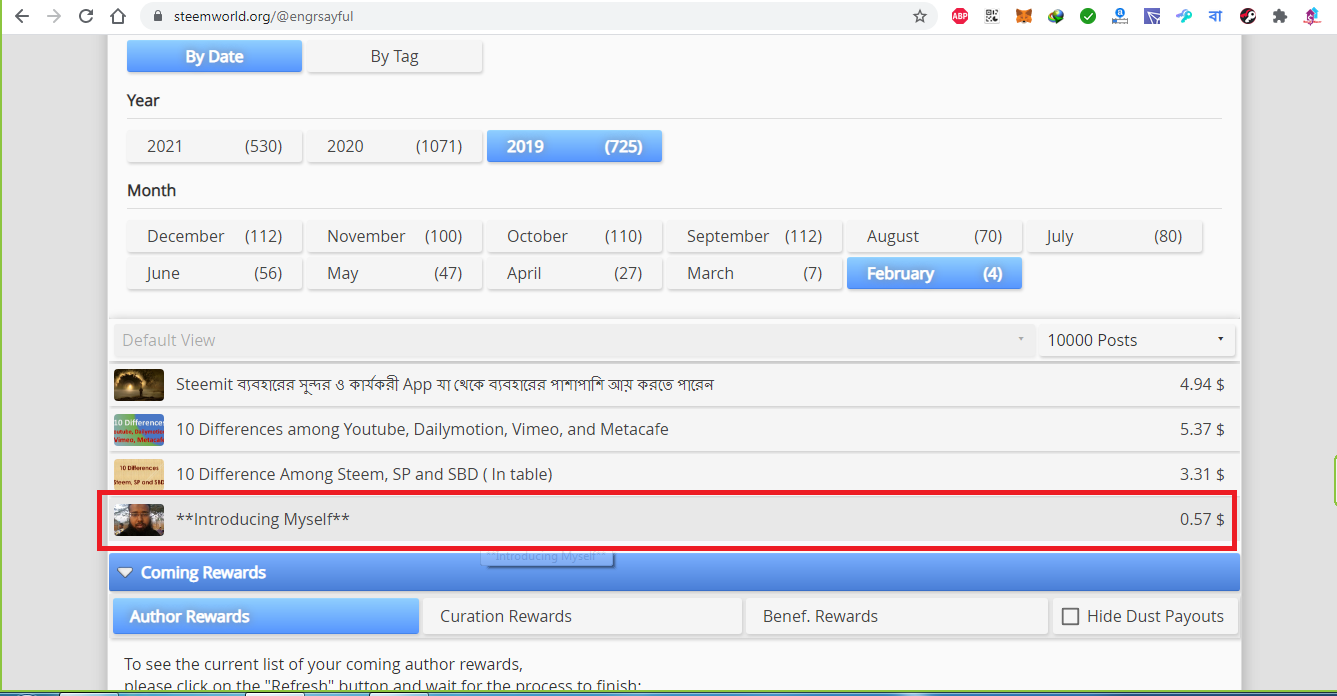Screen dimensions: 1337x696
Task: Click thumbnail of Youtube differences post
Action: (x=139, y=429)
